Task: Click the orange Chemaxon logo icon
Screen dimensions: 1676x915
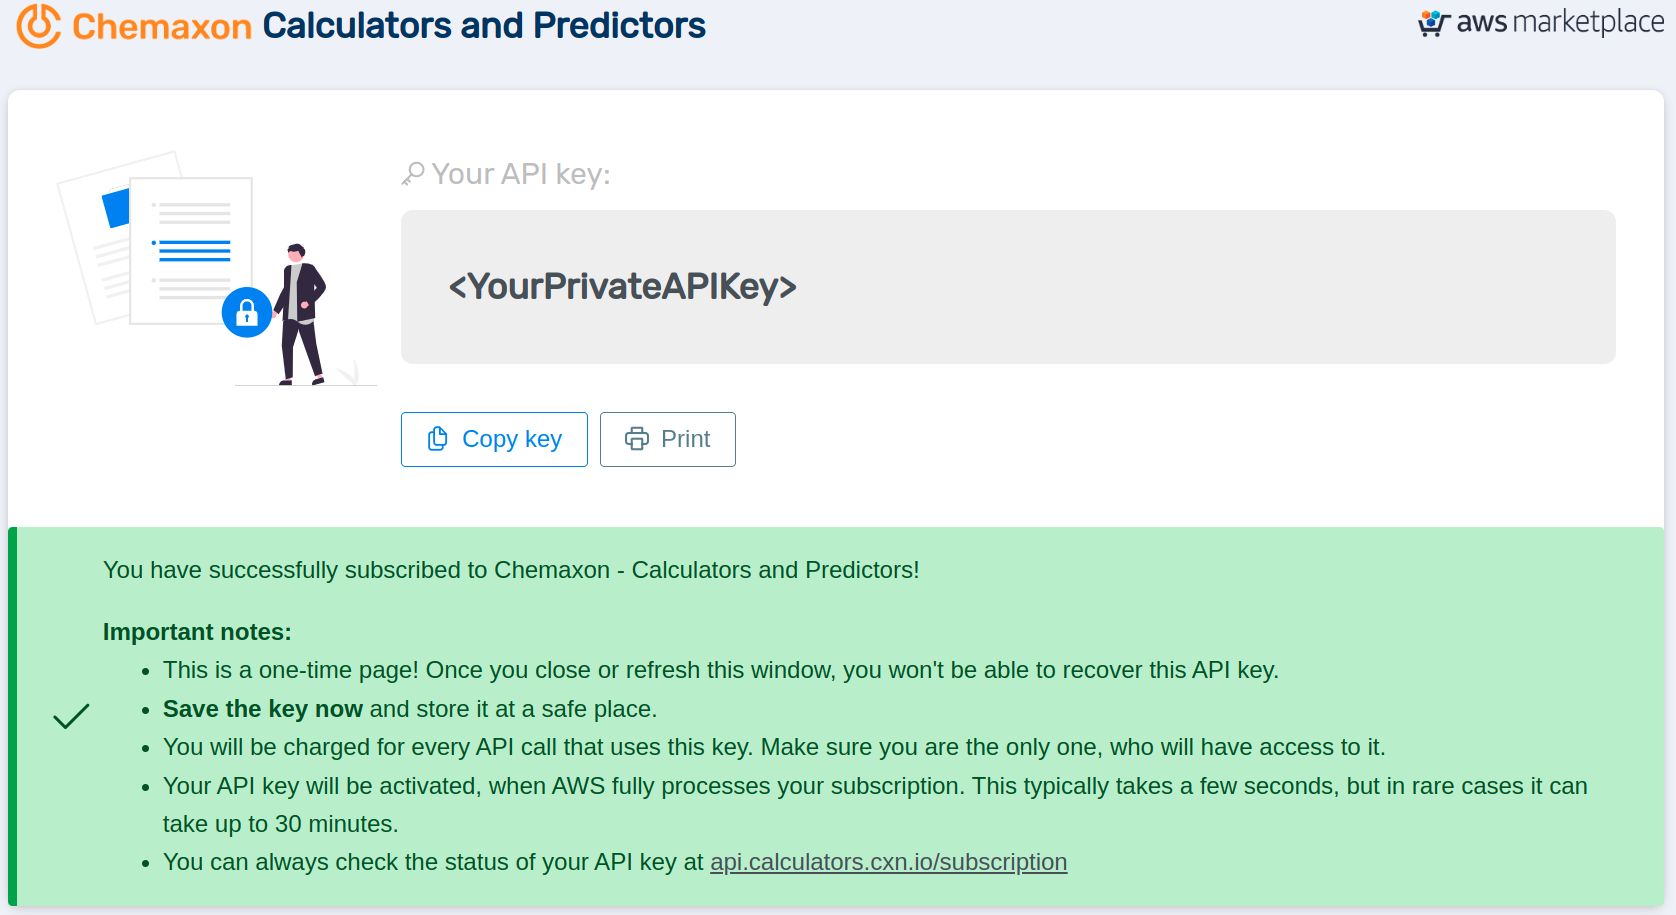Action: click(39, 25)
